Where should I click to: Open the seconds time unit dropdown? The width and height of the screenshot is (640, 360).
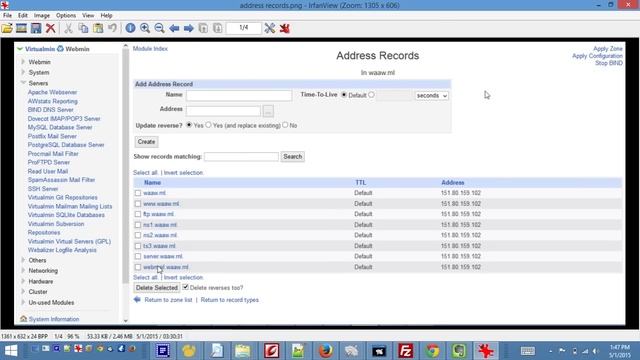(x=431, y=96)
